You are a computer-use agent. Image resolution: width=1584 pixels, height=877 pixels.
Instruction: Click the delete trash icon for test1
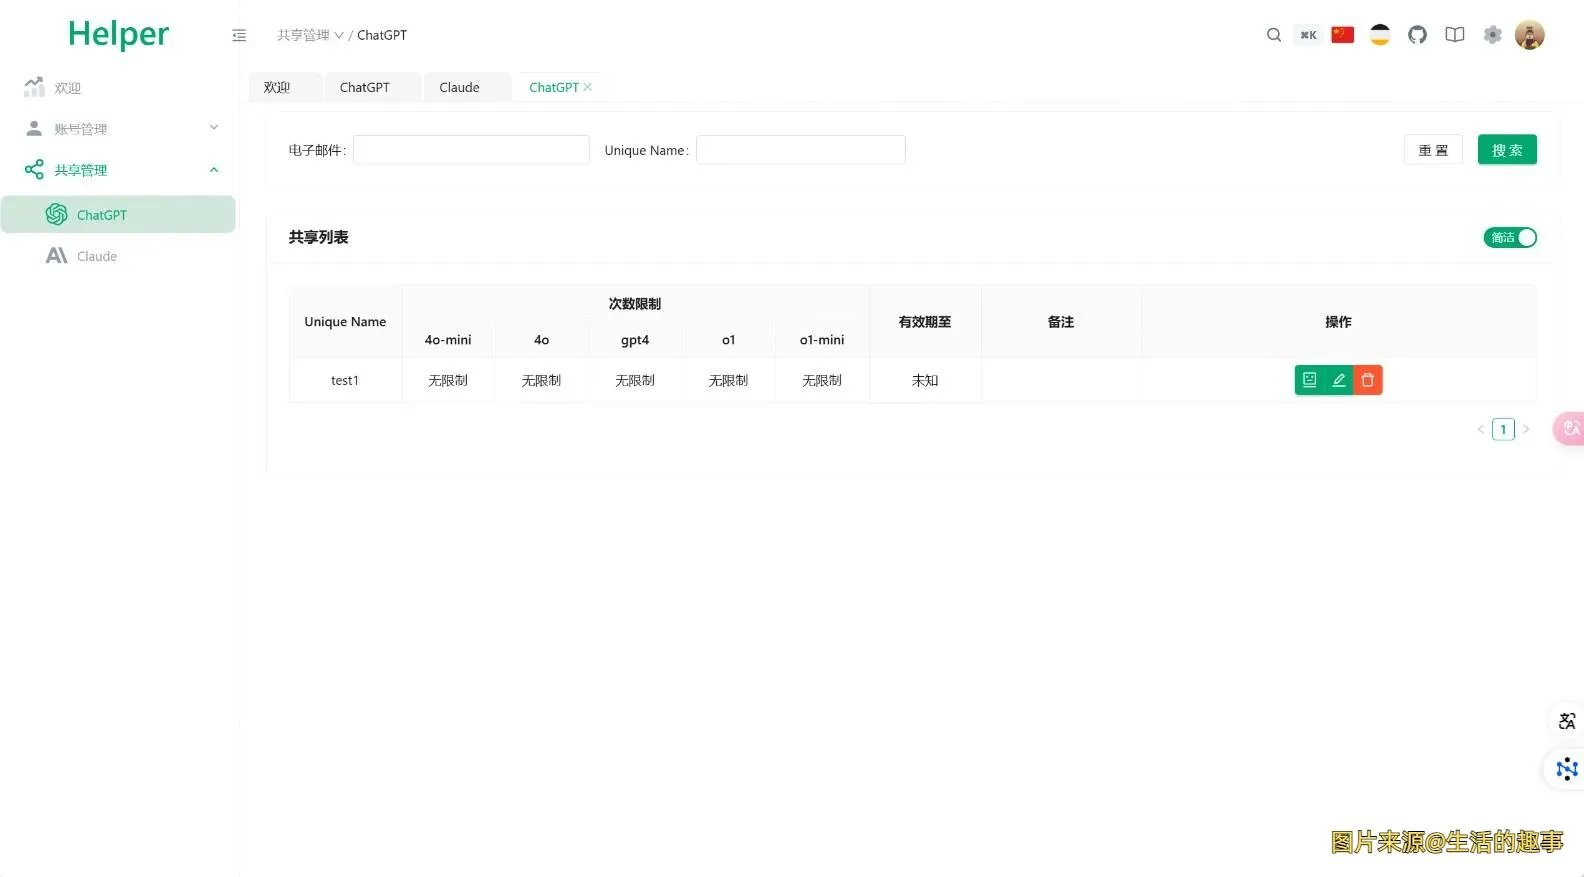[1367, 380]
